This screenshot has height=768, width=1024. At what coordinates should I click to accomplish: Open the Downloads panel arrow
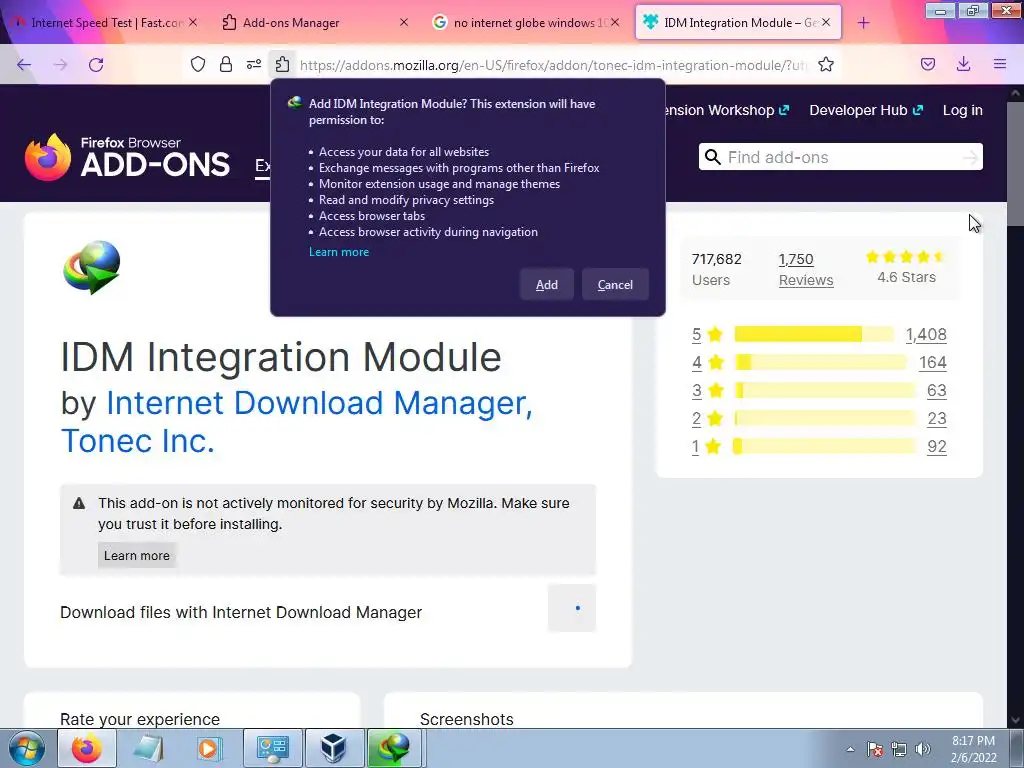963,64
